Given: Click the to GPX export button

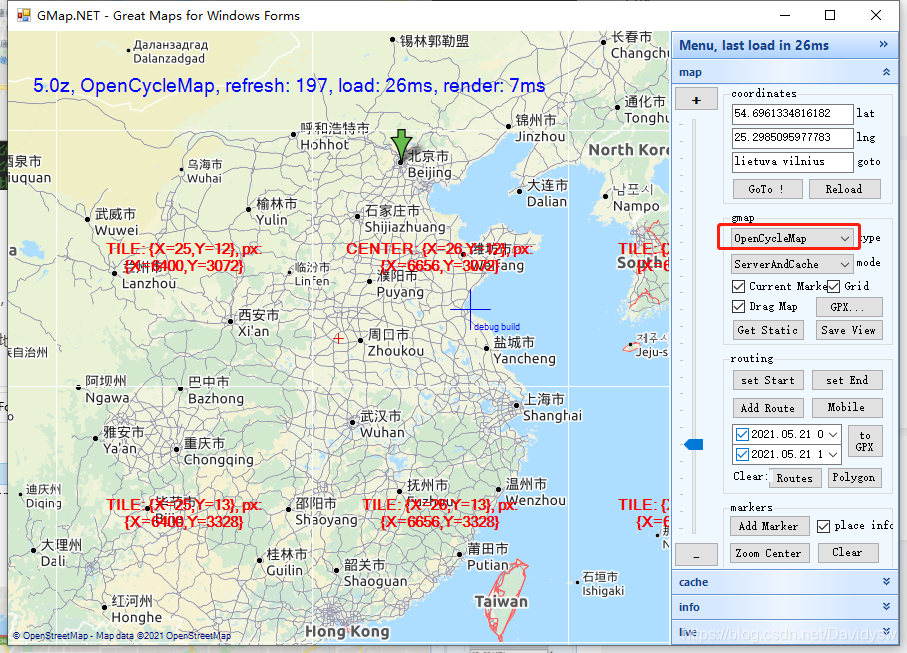Looking at the screenshot, I should [x=865, y=441].
